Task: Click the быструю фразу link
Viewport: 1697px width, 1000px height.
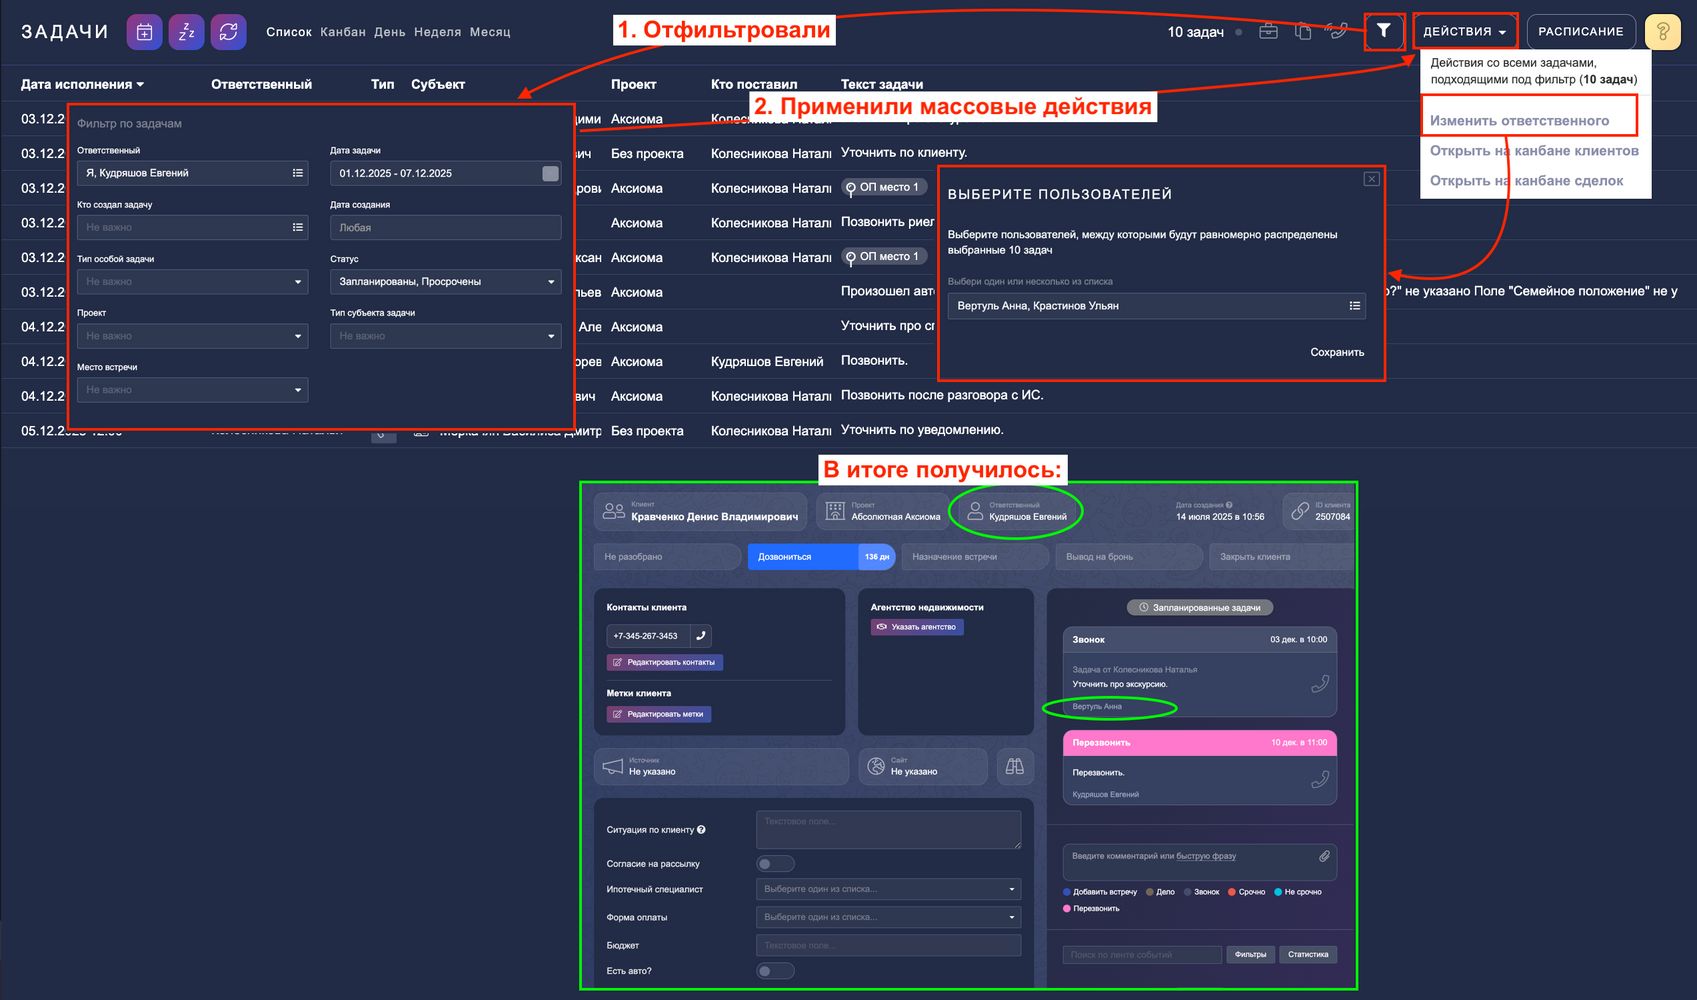Action: click(x=1206, y=856)
